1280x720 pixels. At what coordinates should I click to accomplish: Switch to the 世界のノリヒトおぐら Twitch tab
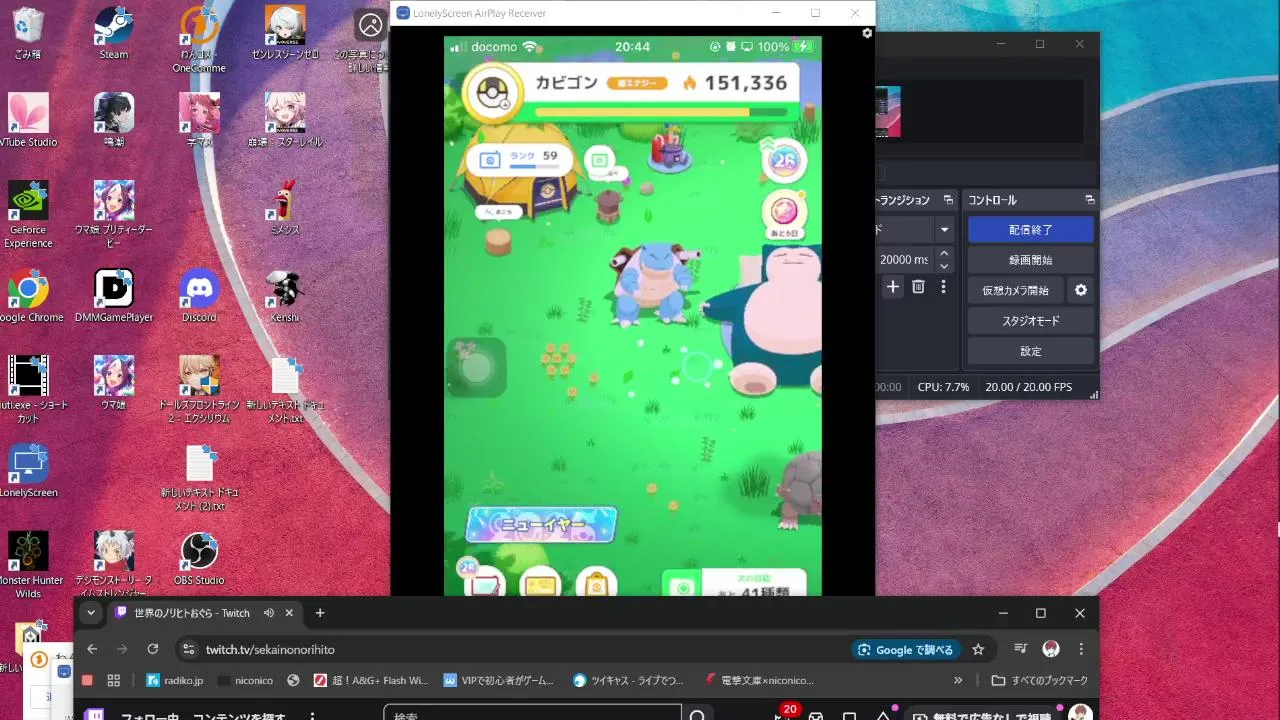tap(192, 613)
